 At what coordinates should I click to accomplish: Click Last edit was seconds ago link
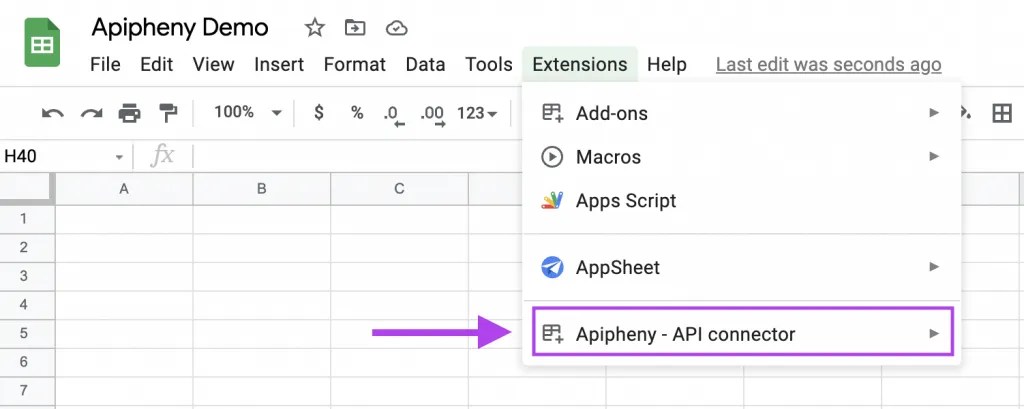(829, 65)
